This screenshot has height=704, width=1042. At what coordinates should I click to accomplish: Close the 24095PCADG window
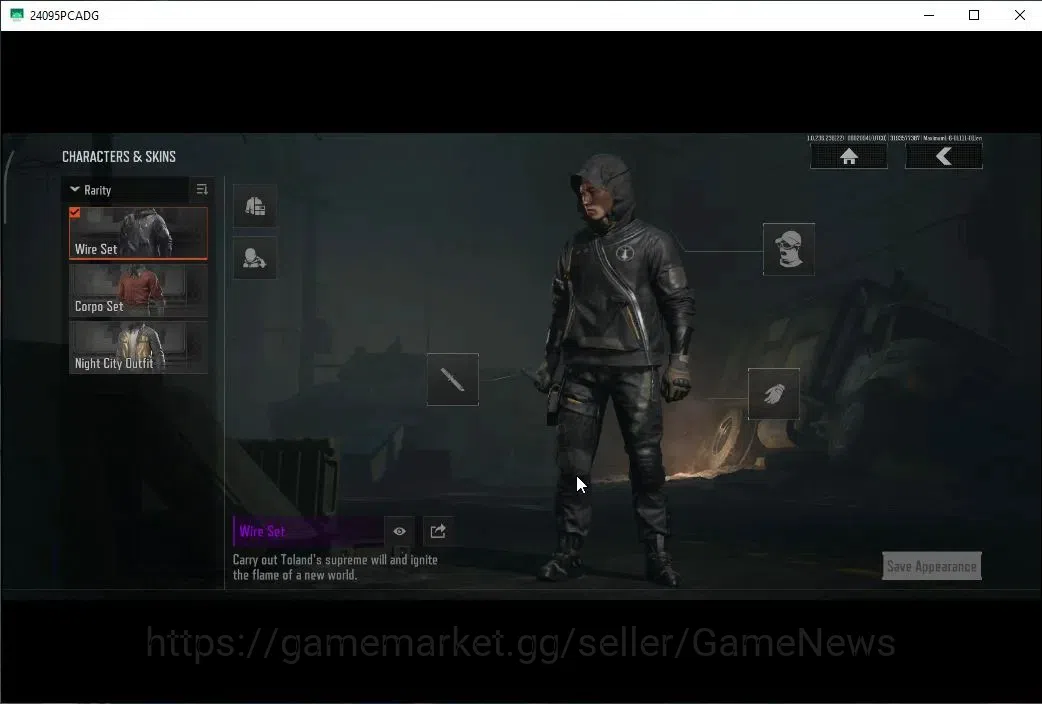(1019, 15)
